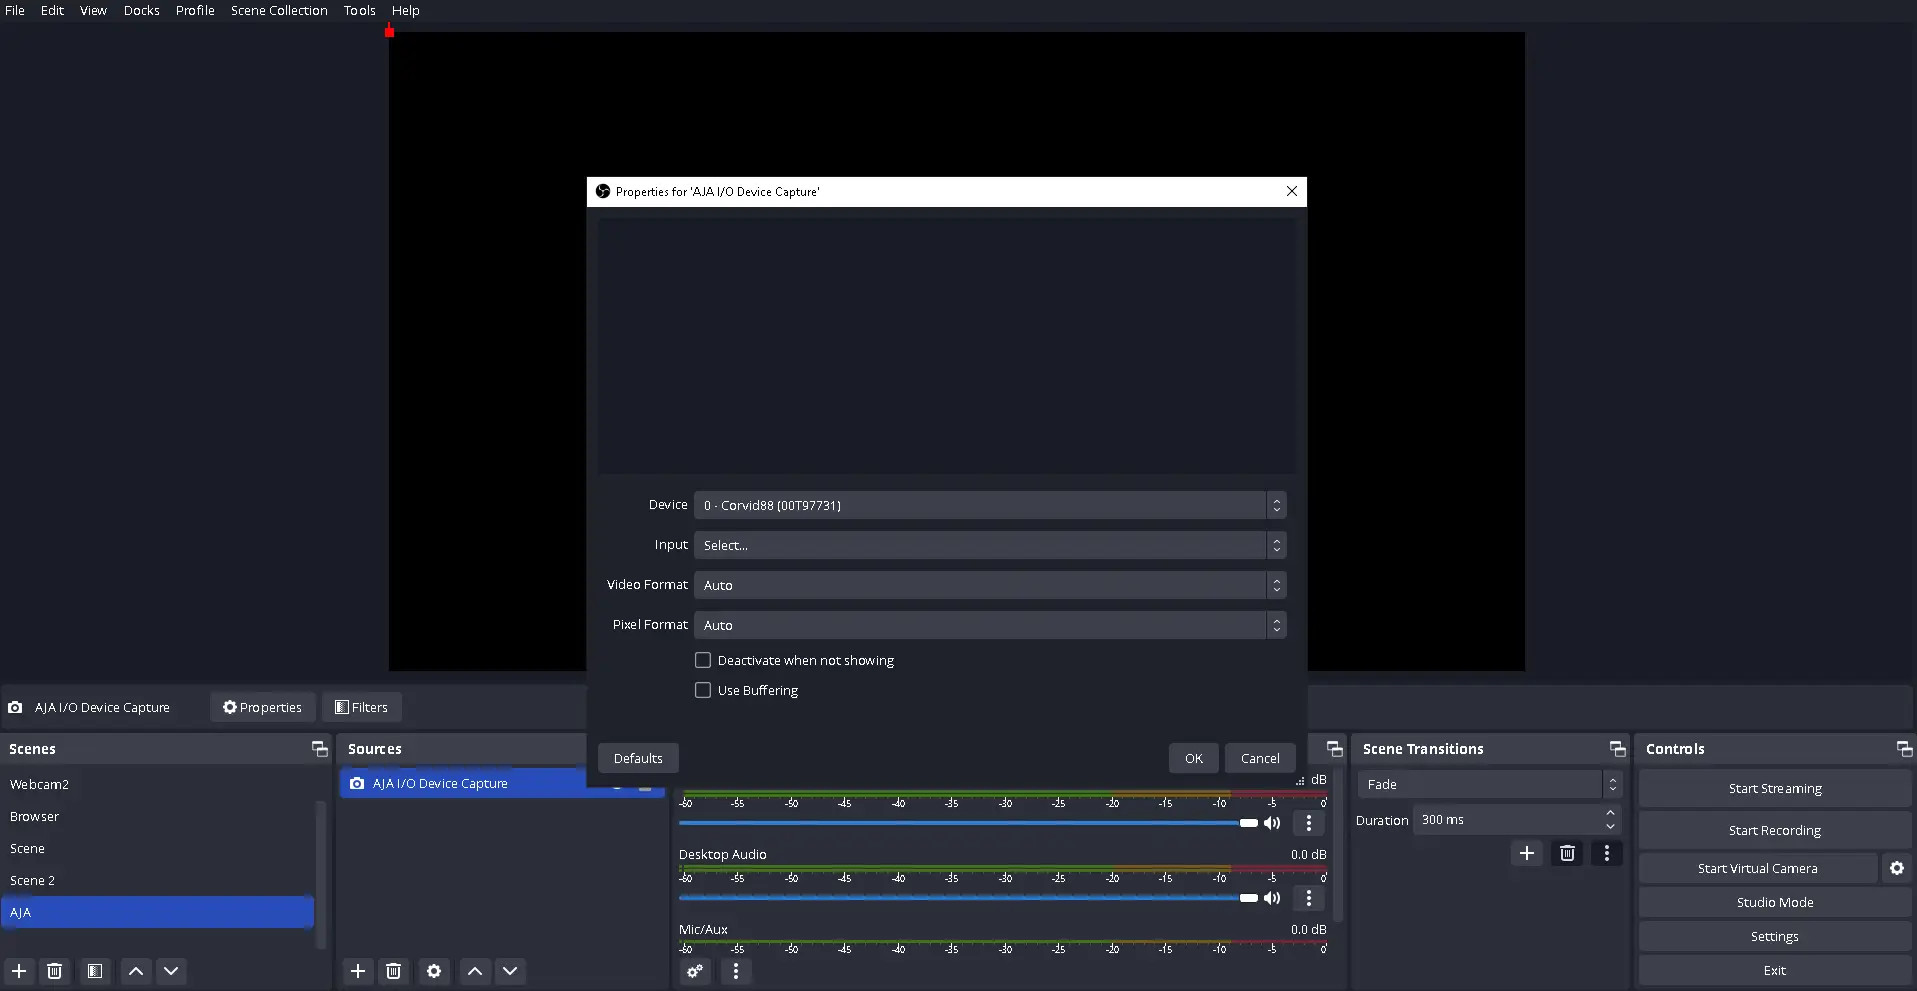This screenshot has height=991, width=1917.
Task: Click the add transition plus icon
Action: click(x=1526, y=853)
